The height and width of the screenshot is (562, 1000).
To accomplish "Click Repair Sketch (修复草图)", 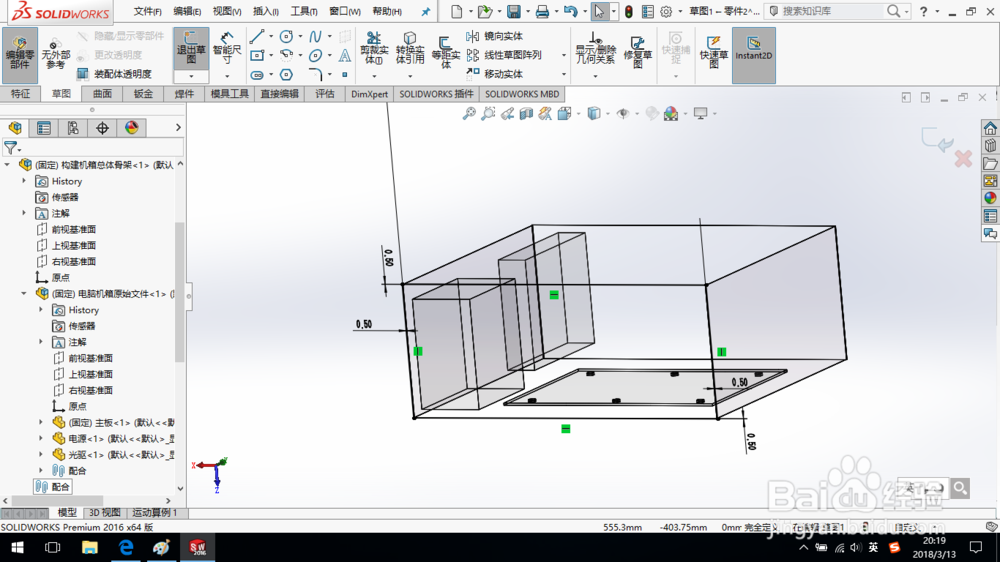I will pos(637,52).
